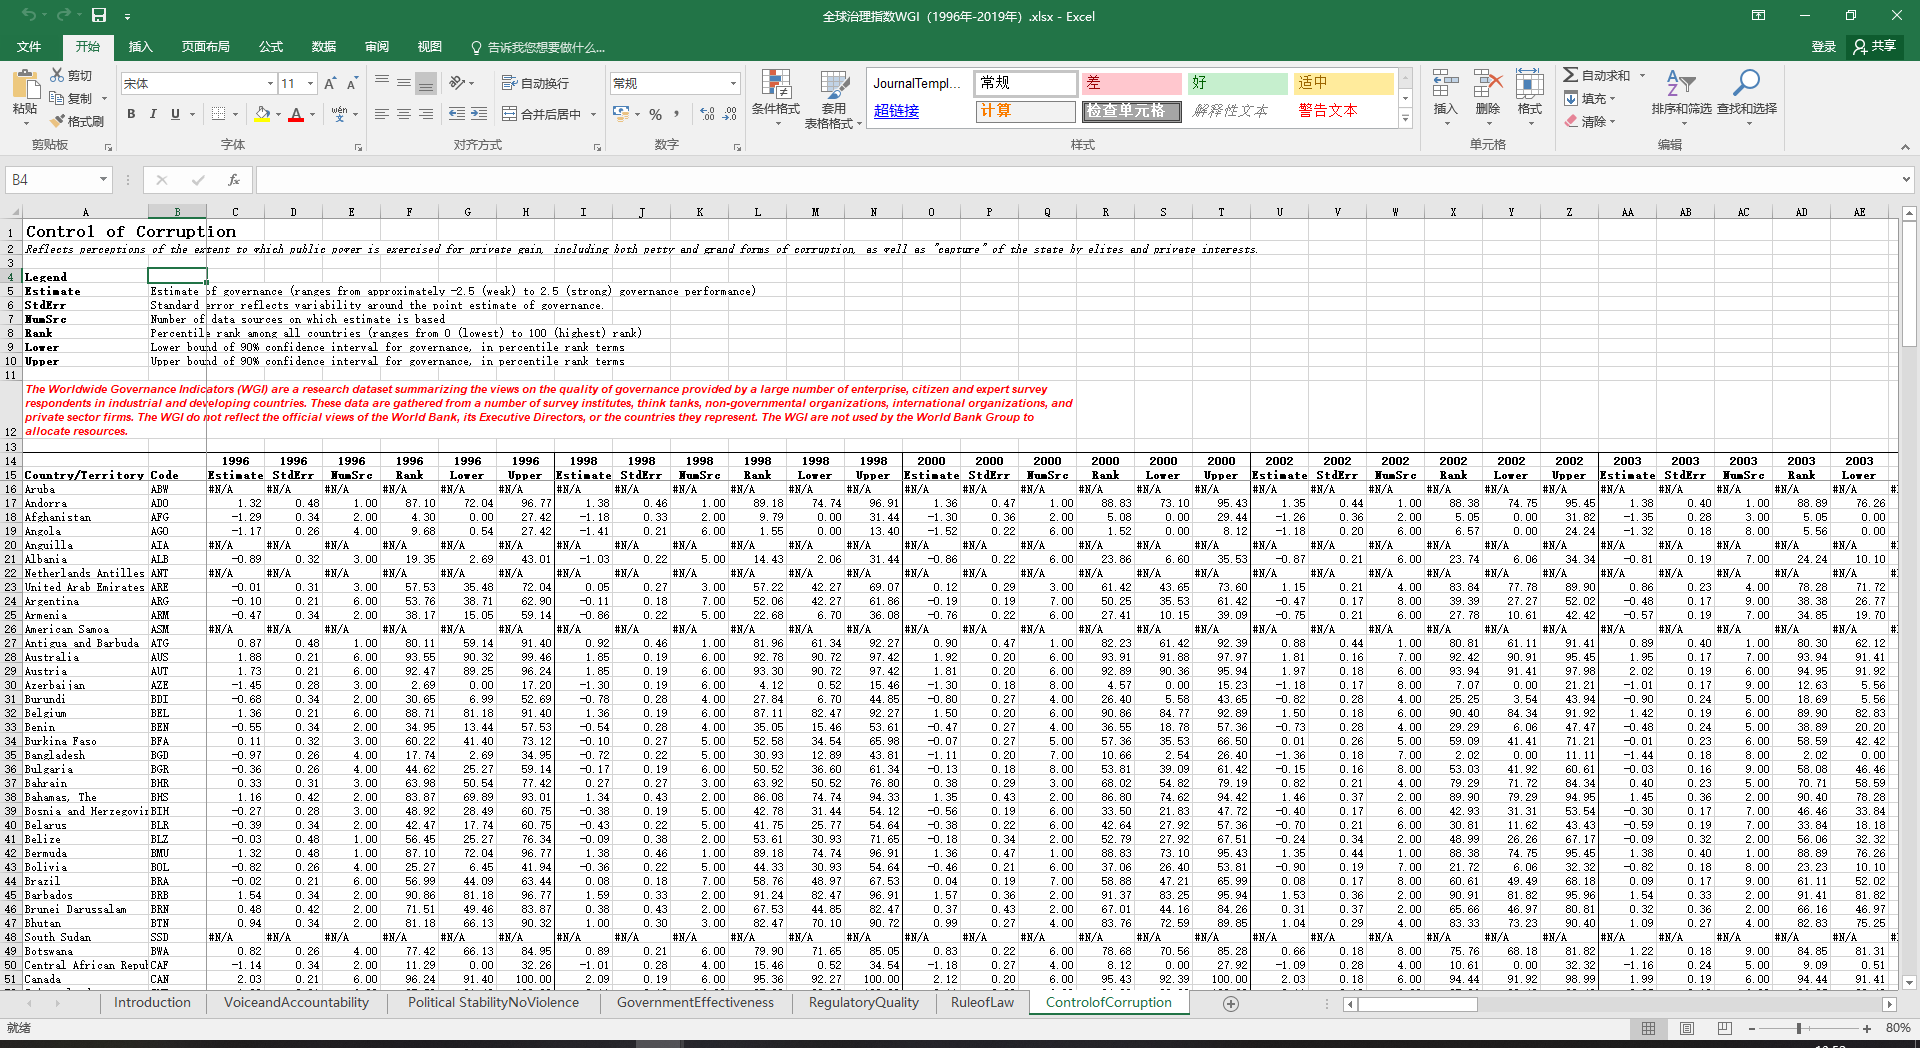Click the New Sheet plus icon
Viewport: 1920px width, 1048px height.
tap(1231, 1003)
